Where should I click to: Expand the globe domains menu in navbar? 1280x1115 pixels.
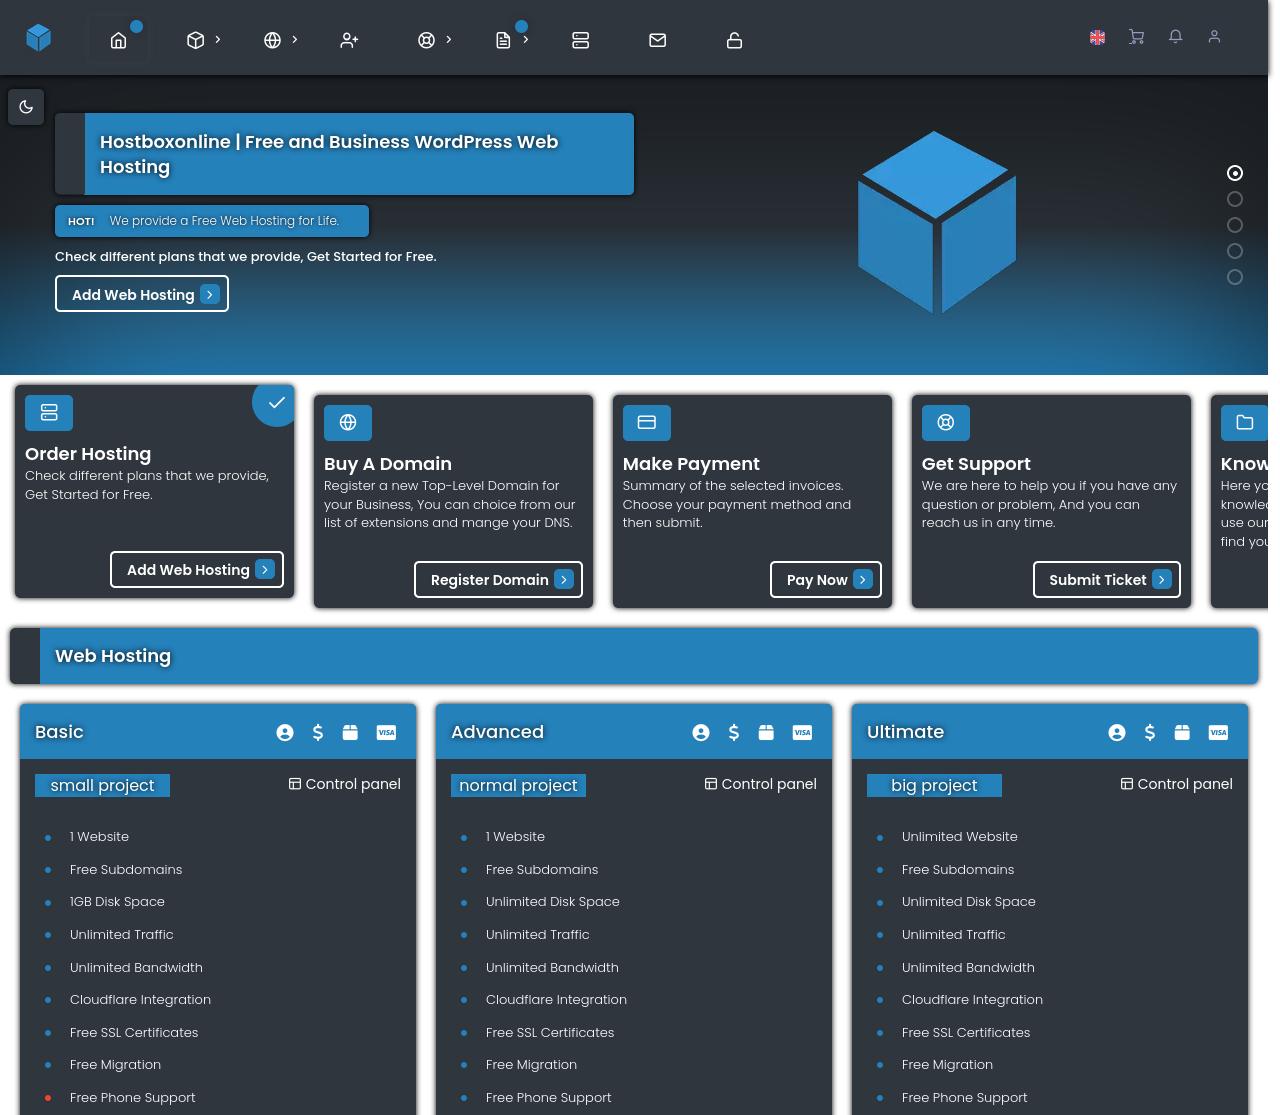pyautogui.click(x=281, y=40)
